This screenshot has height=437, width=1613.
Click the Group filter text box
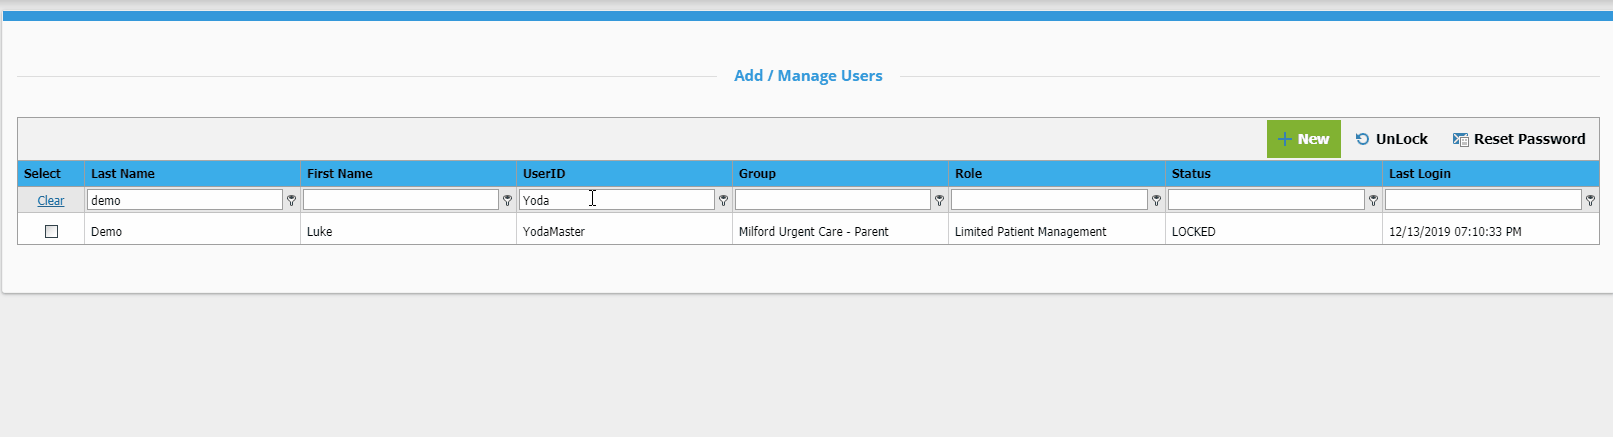833,200
